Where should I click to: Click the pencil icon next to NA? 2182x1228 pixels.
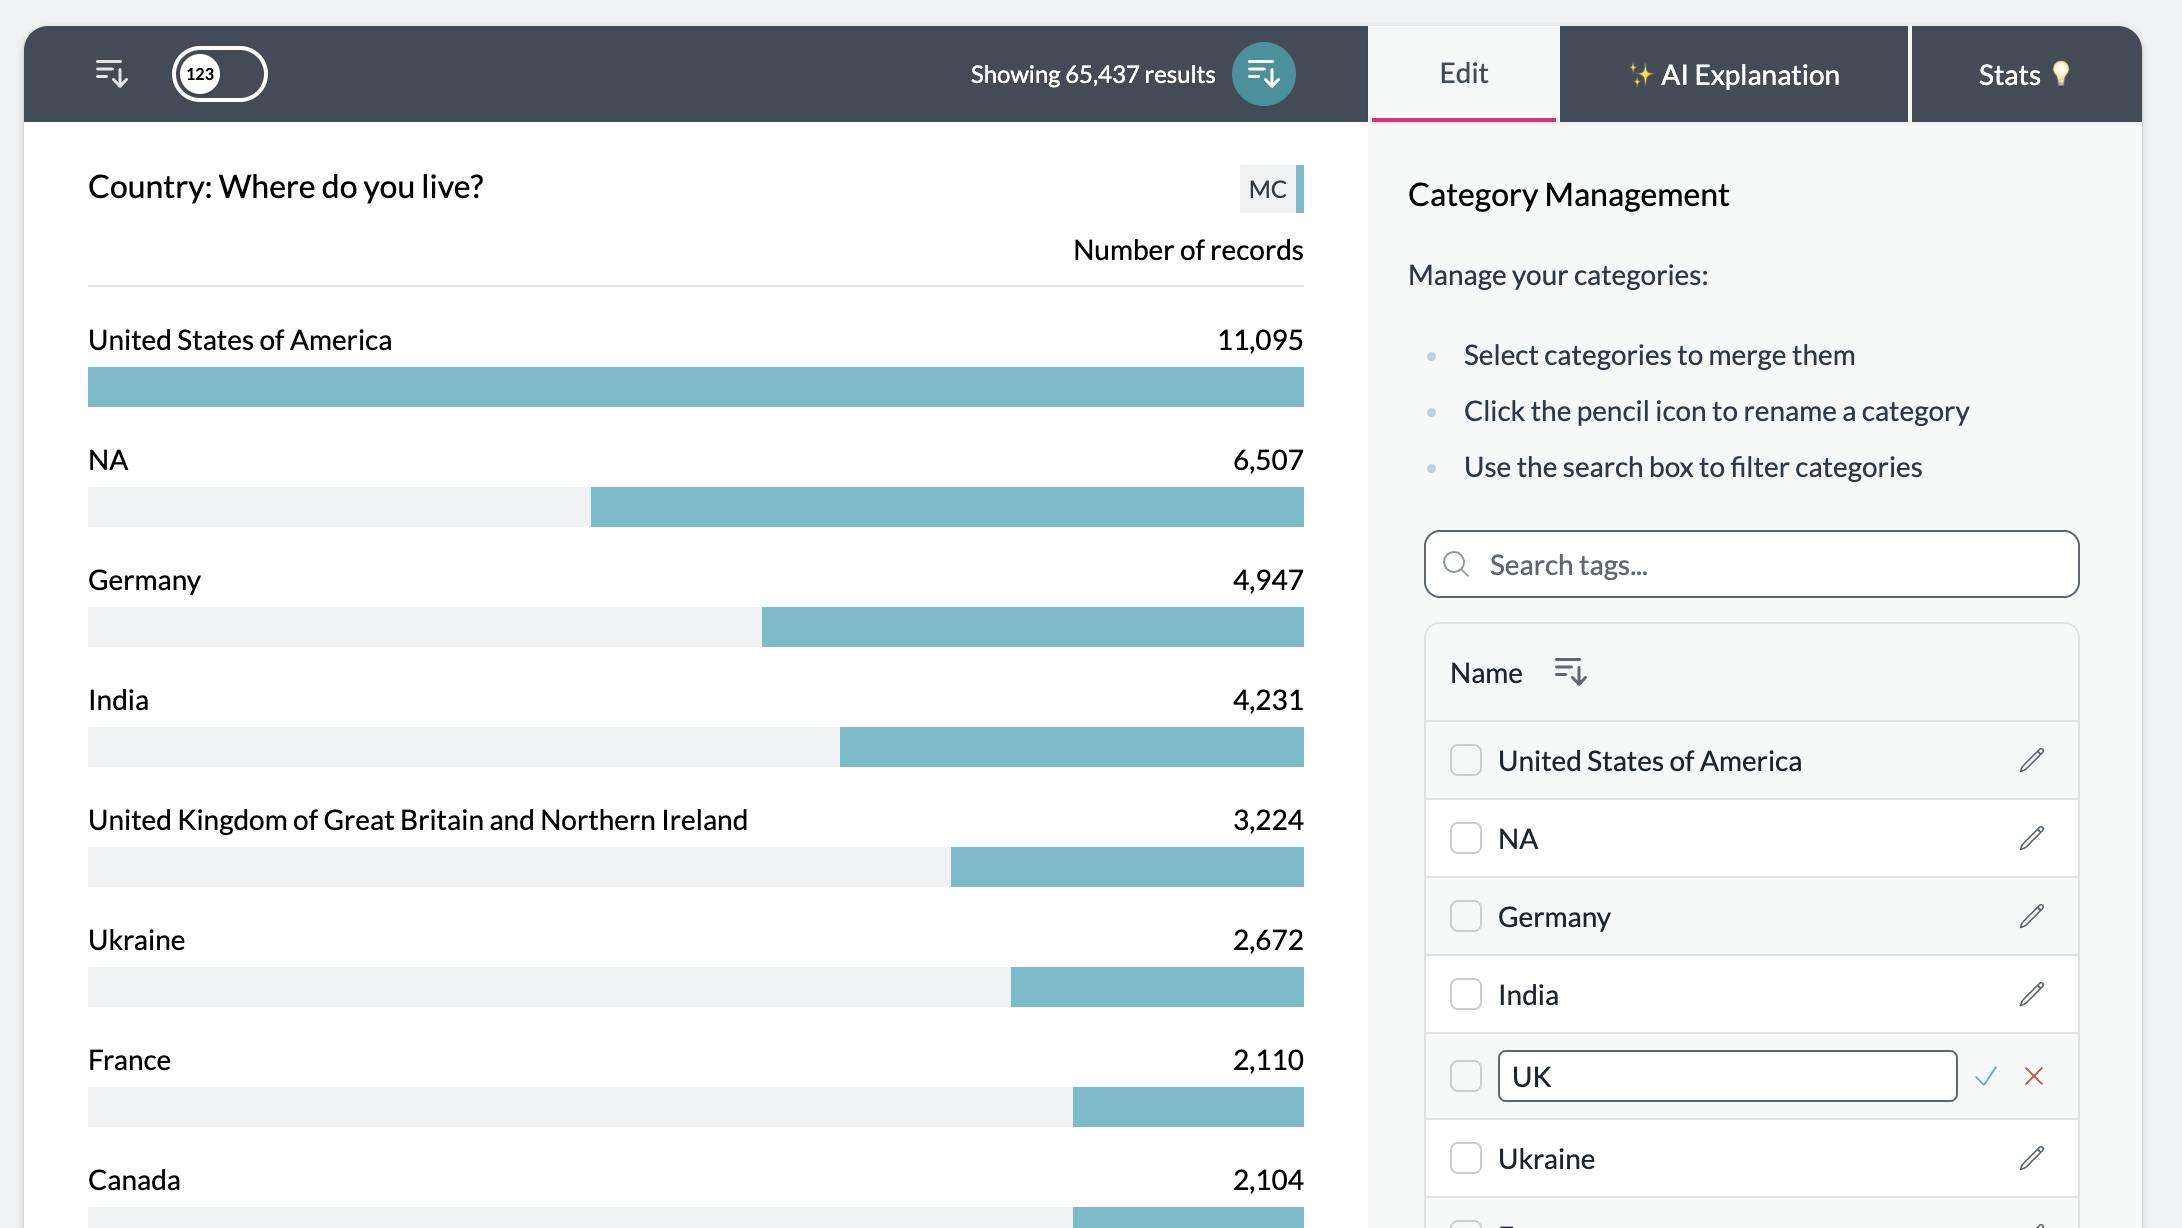click(x=2031, y=839)
